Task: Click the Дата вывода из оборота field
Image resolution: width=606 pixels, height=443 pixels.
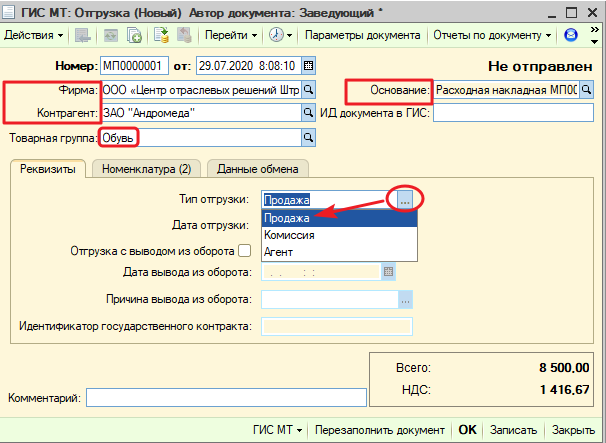Action: [322, 272]
